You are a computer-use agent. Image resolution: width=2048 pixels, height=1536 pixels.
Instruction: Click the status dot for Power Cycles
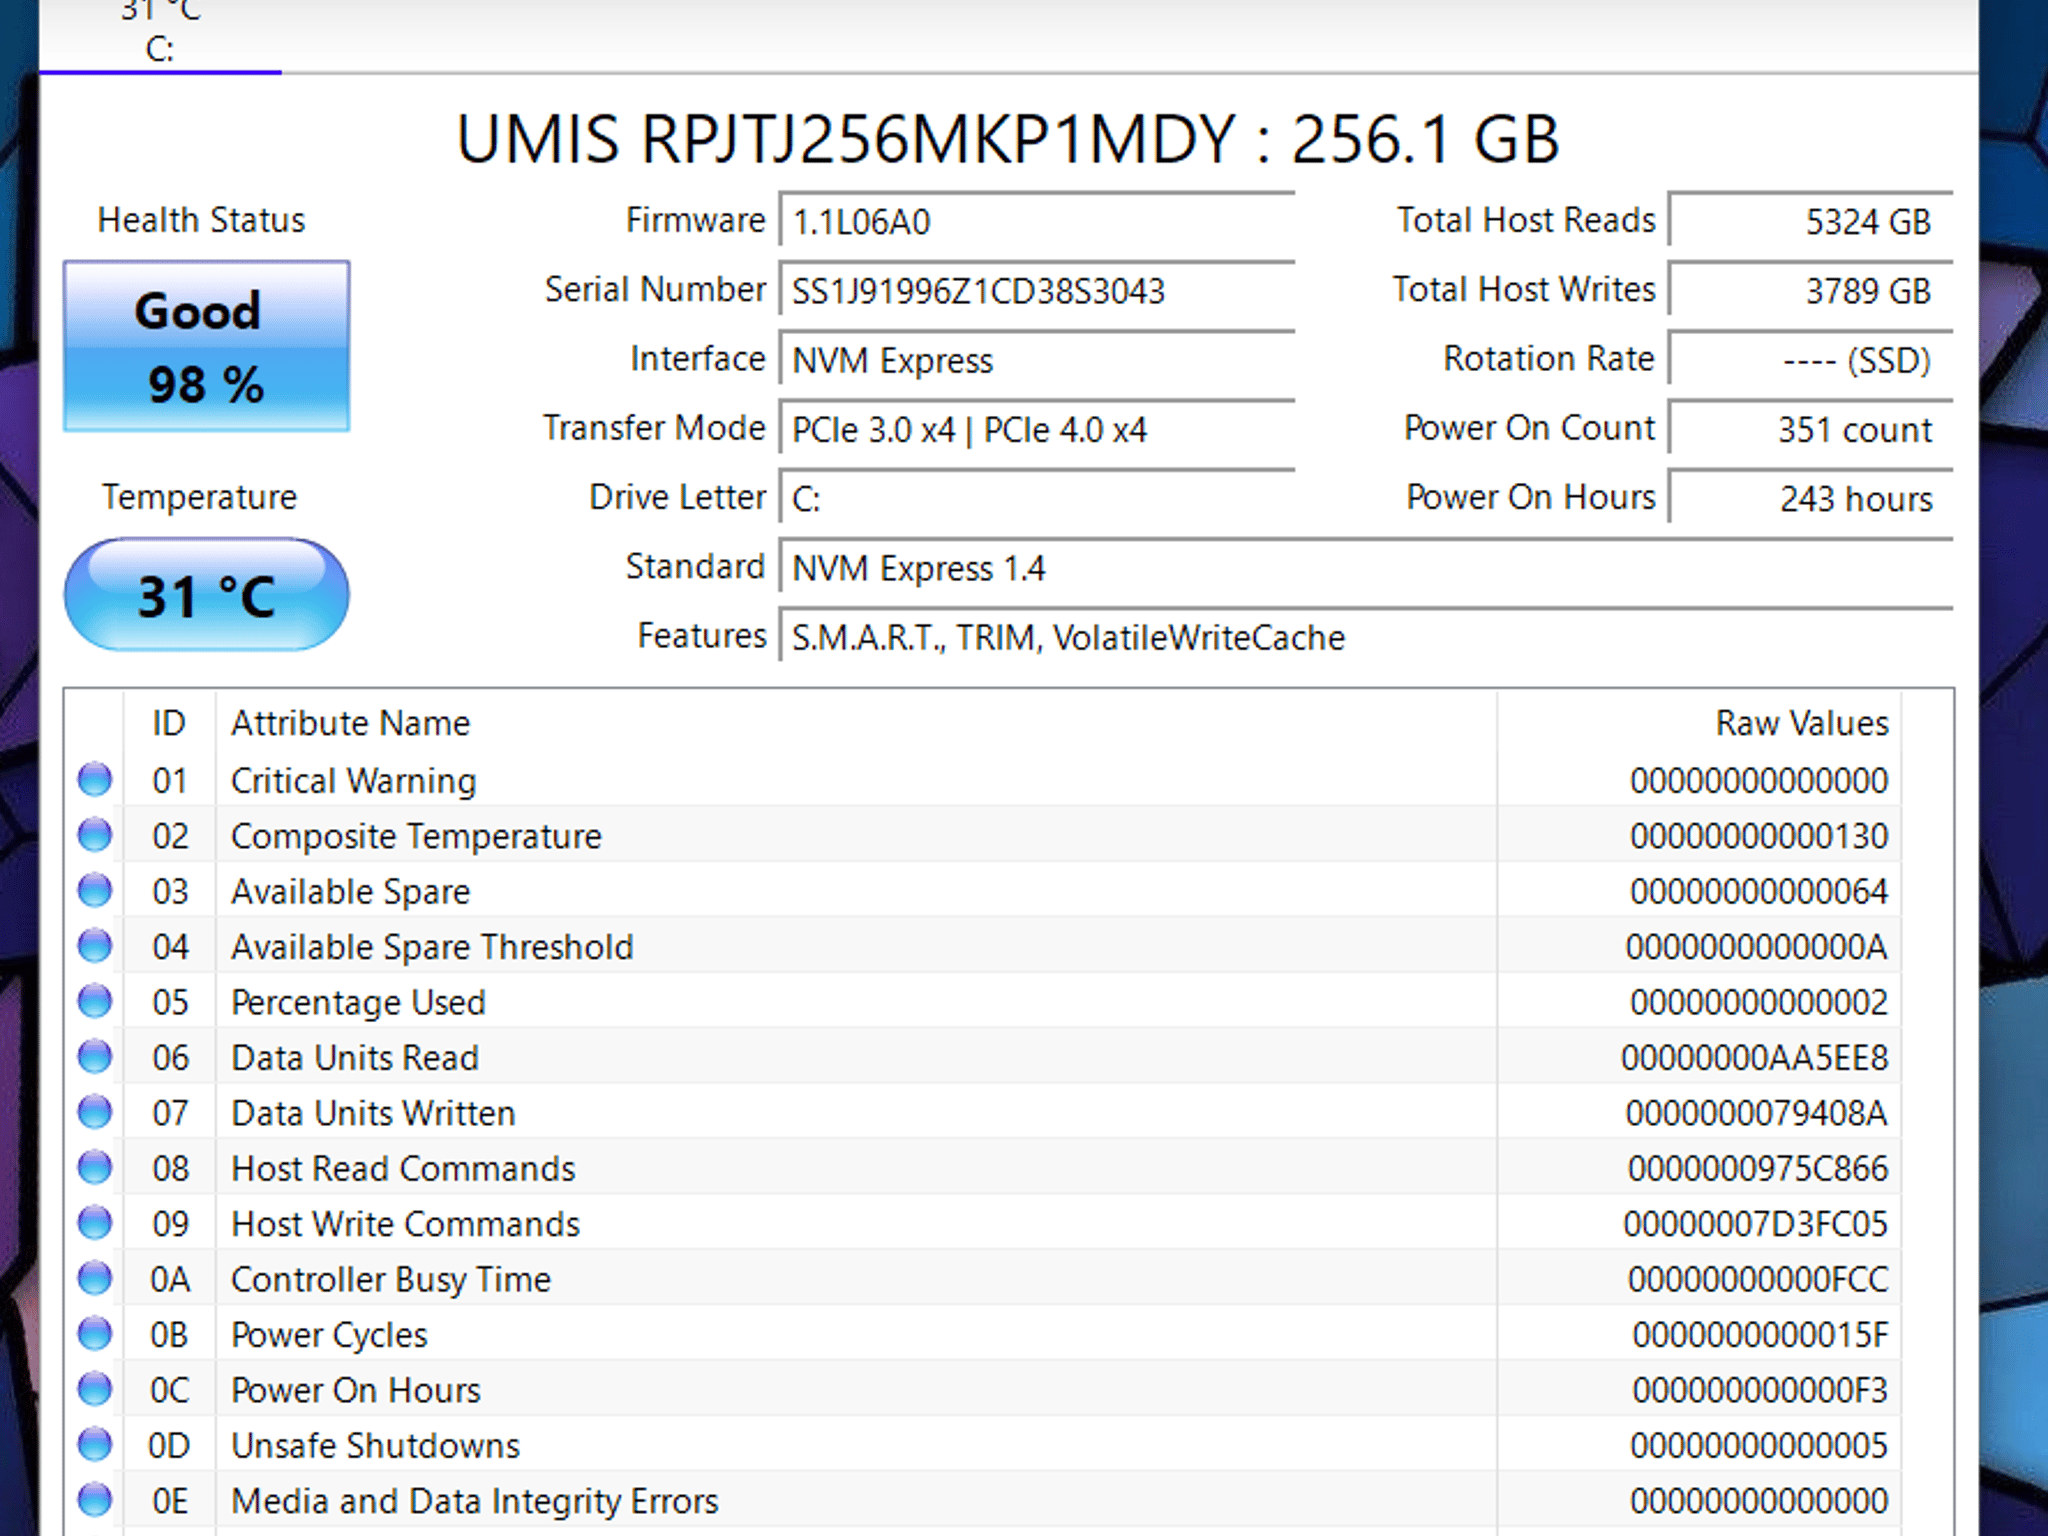point(95,1333)
